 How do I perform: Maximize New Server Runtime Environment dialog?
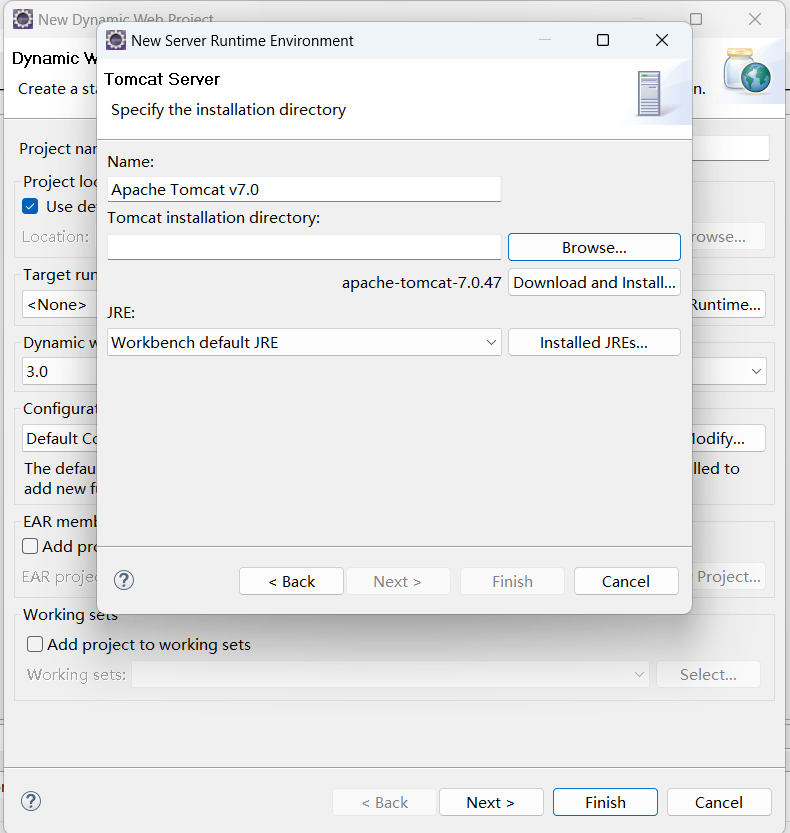click(x=603, y=40)
